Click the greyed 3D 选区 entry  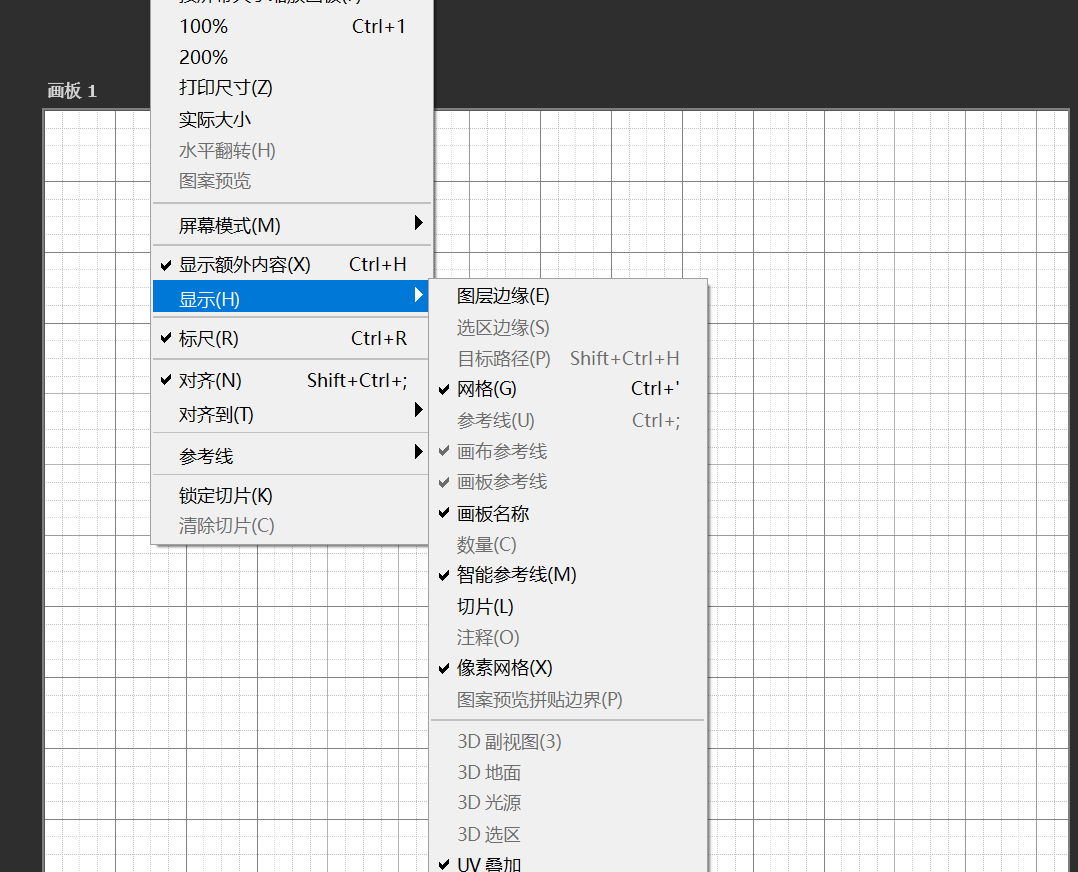point(569,834)
